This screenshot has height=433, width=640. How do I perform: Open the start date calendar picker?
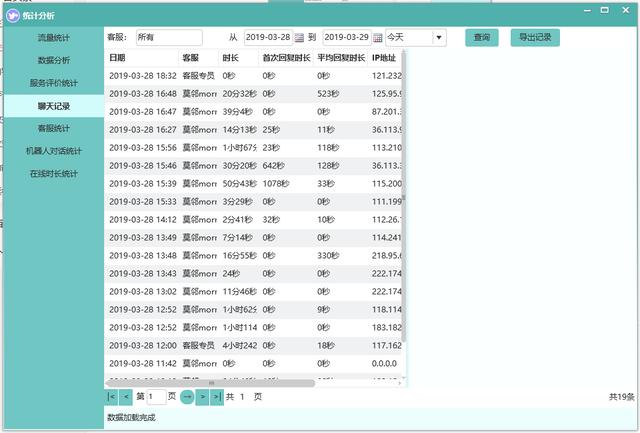tap(299, 38)
